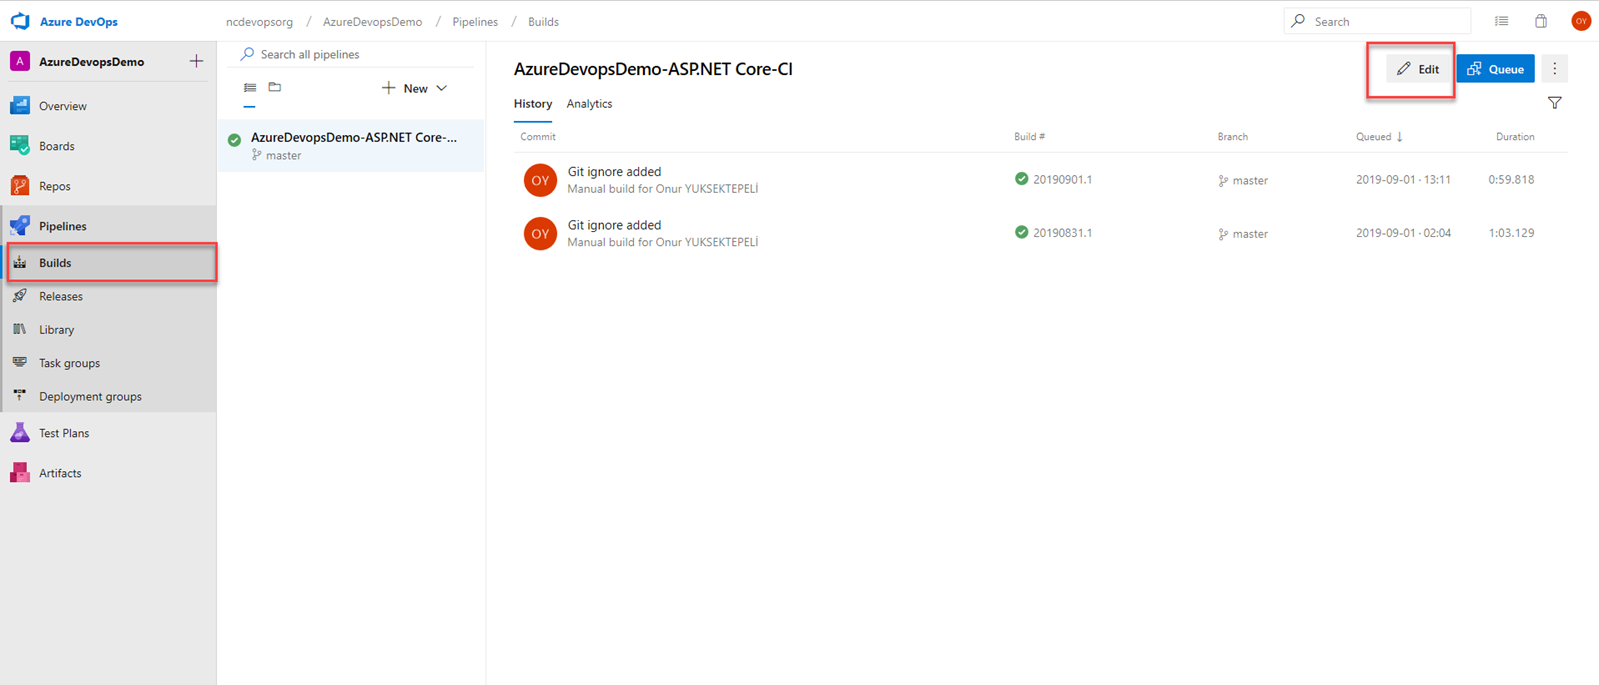
Task: Click the Pipelines breadcrumb link
Action: click(x=475, y=21)
